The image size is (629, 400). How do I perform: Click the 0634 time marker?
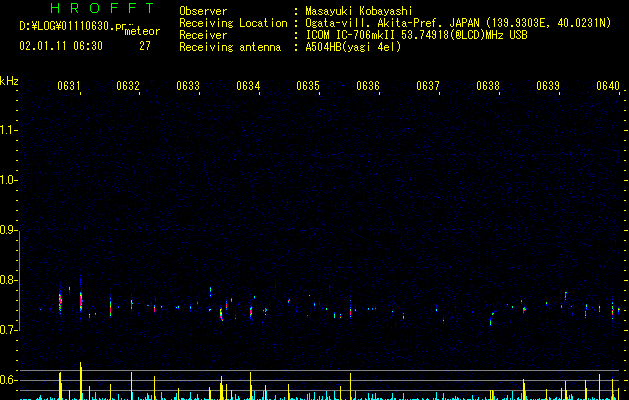pos(248,86)
